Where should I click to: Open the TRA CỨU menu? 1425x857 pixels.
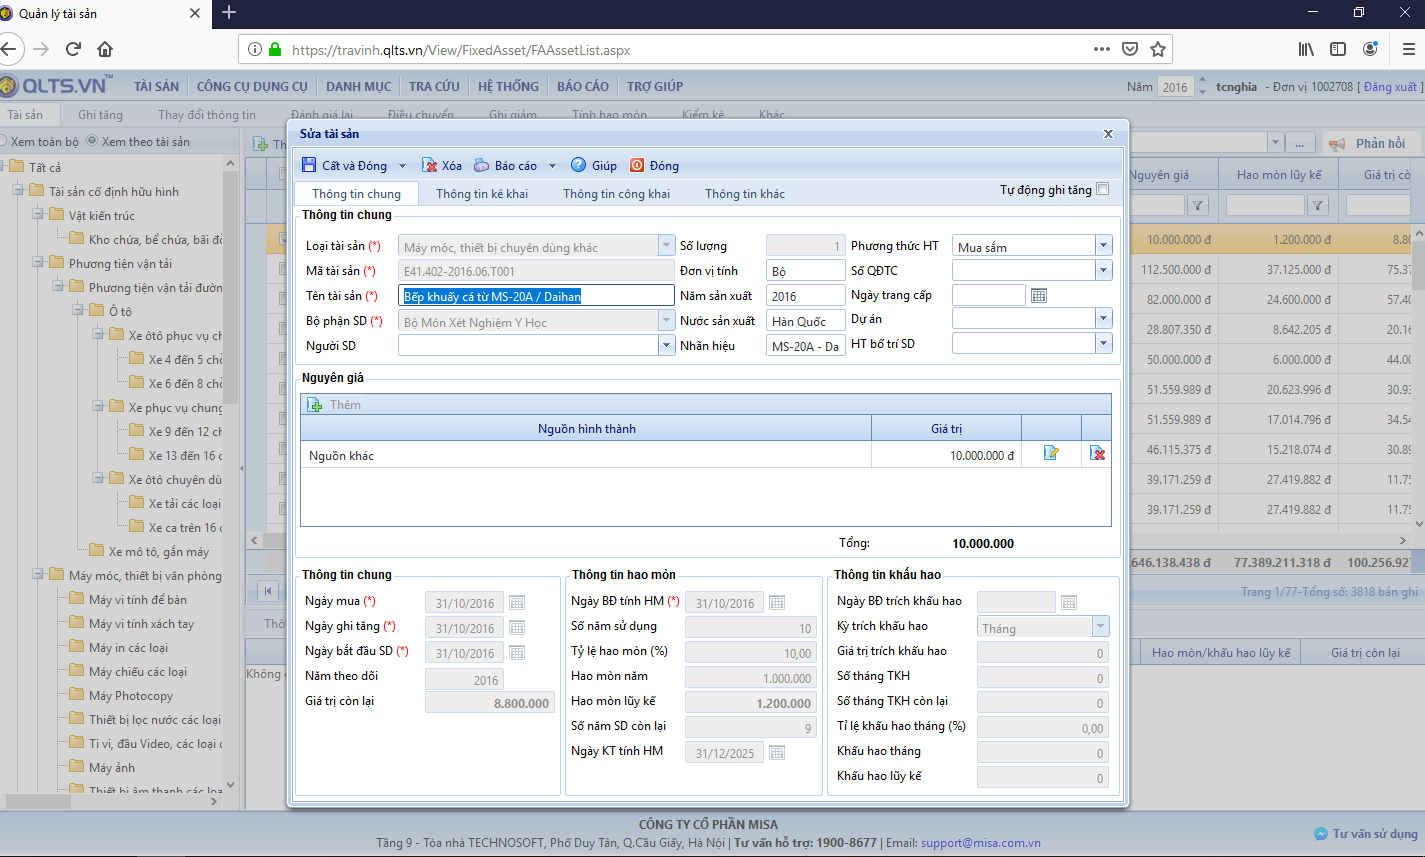point(434,87)
